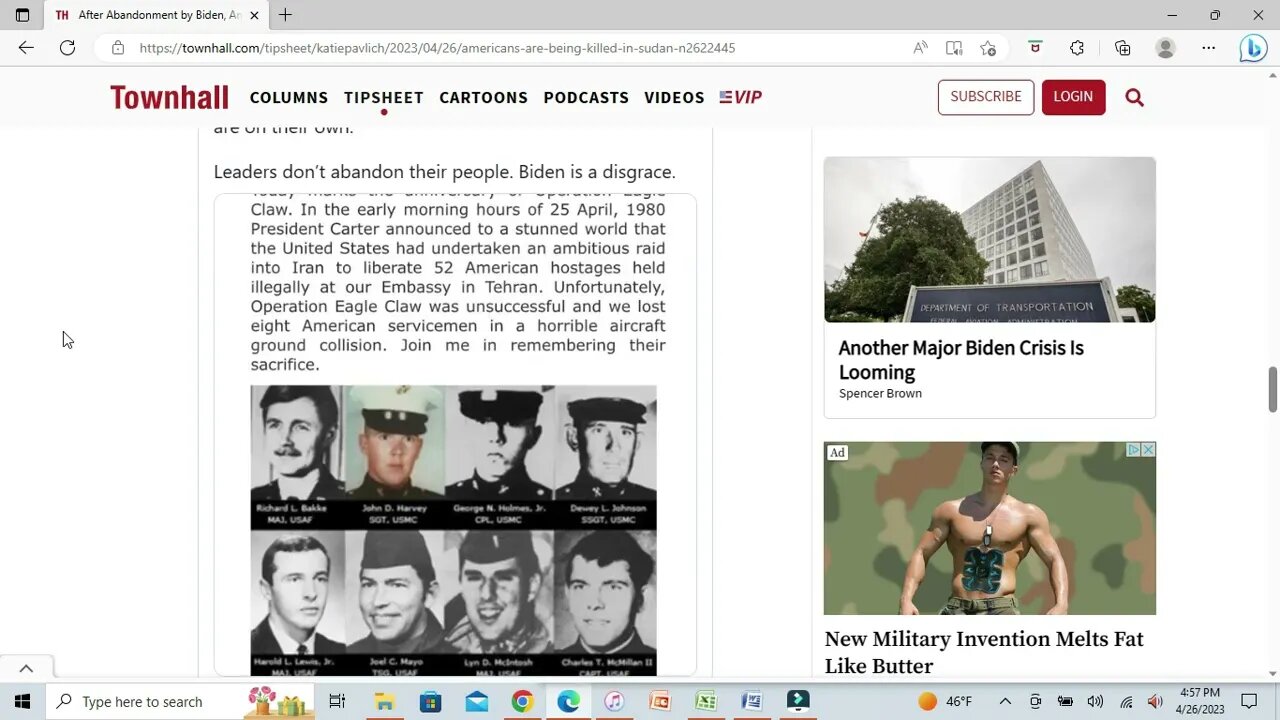Open the Department of Transportation article thumbnail

[990, 240]
